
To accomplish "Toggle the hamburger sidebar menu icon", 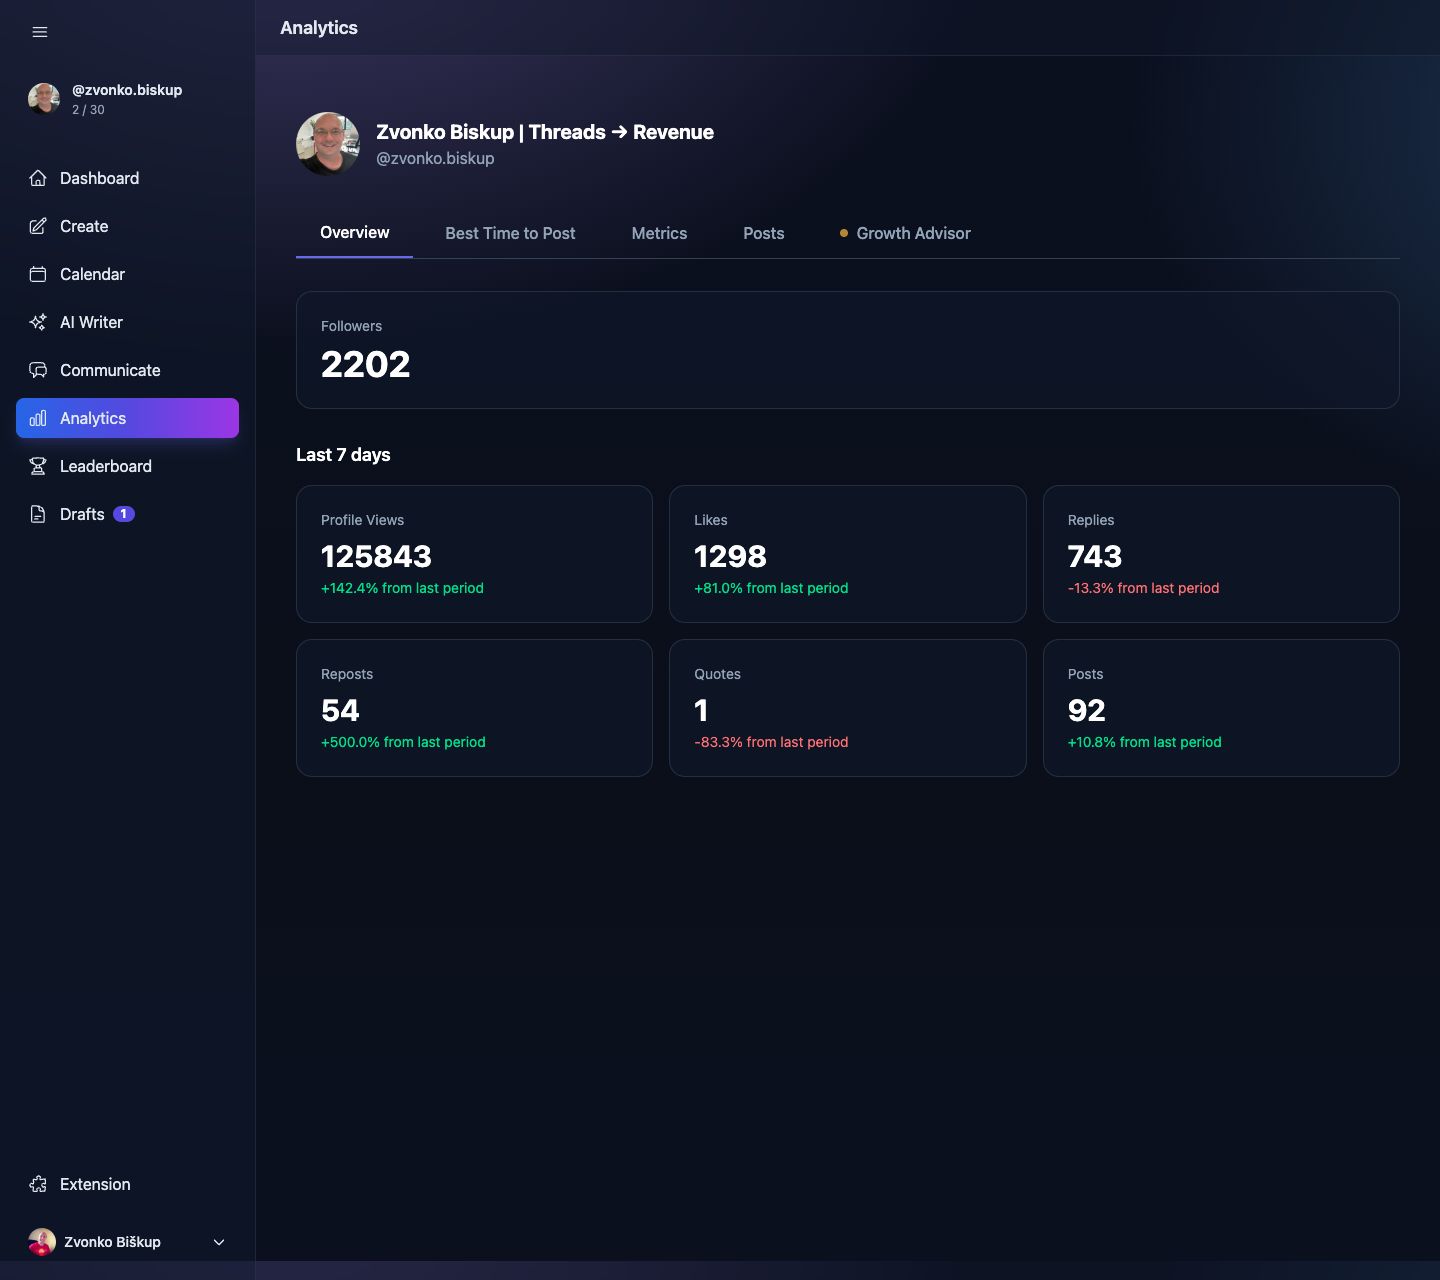I will pyautogui.click(x=40, y=32).
